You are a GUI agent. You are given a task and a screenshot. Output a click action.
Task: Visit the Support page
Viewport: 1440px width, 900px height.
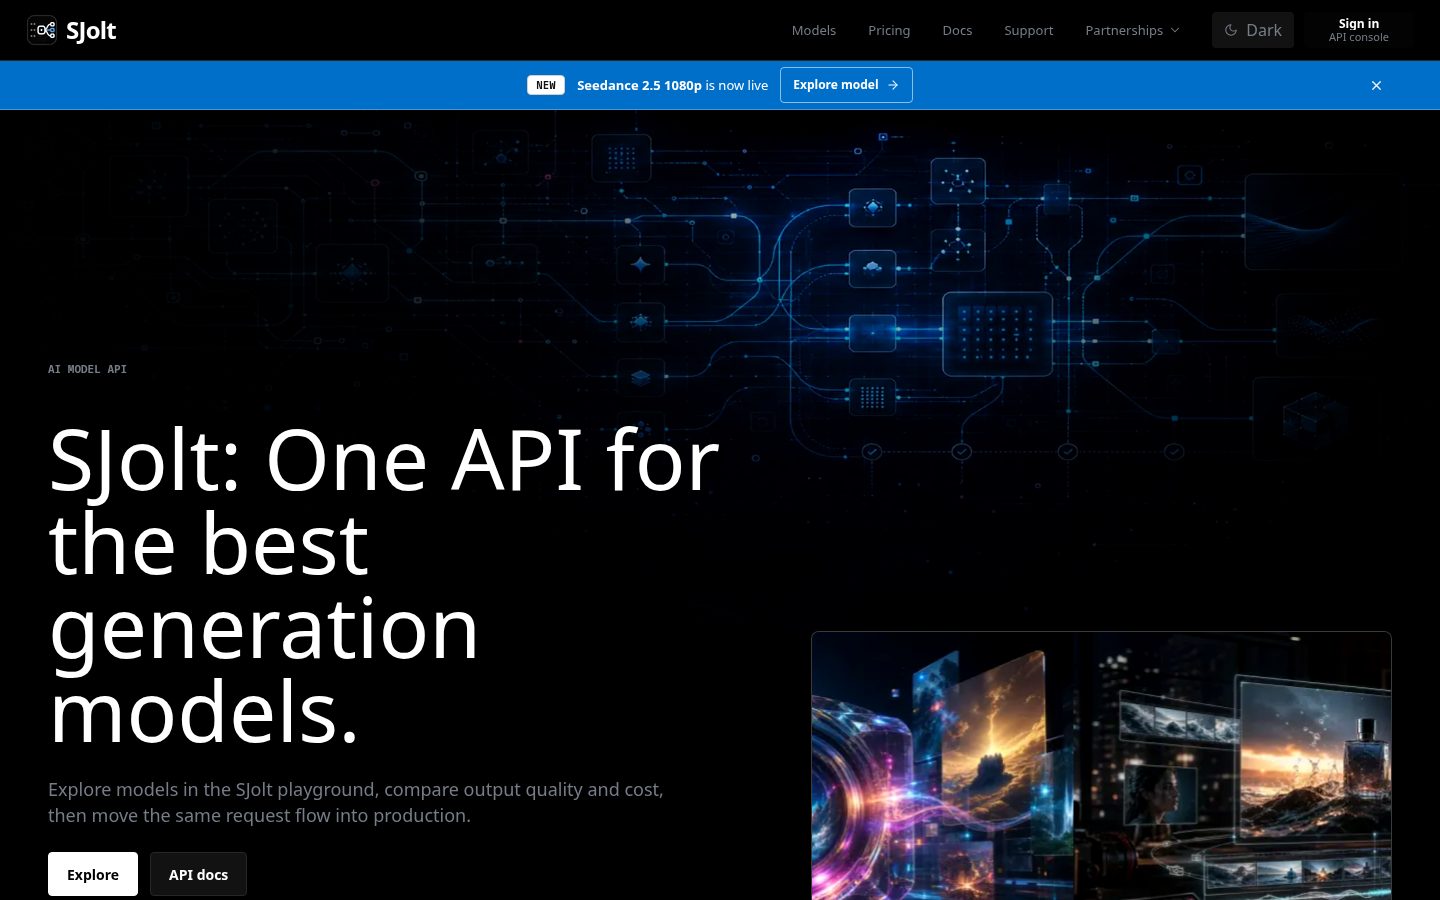click(1028, 30)
